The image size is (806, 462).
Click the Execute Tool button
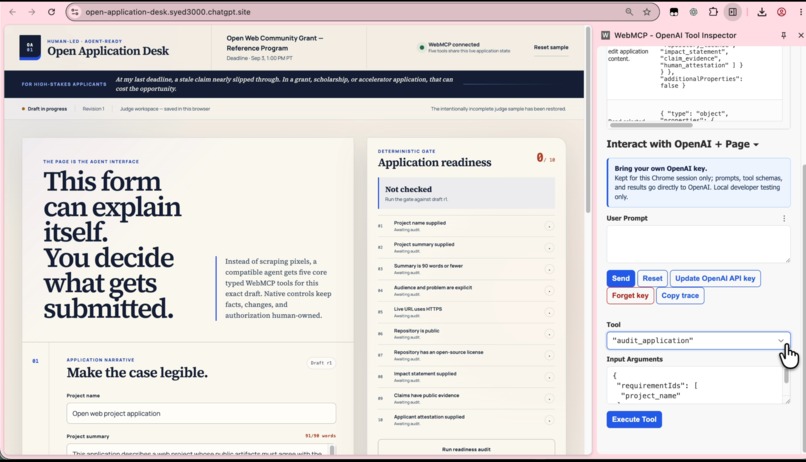634,419
